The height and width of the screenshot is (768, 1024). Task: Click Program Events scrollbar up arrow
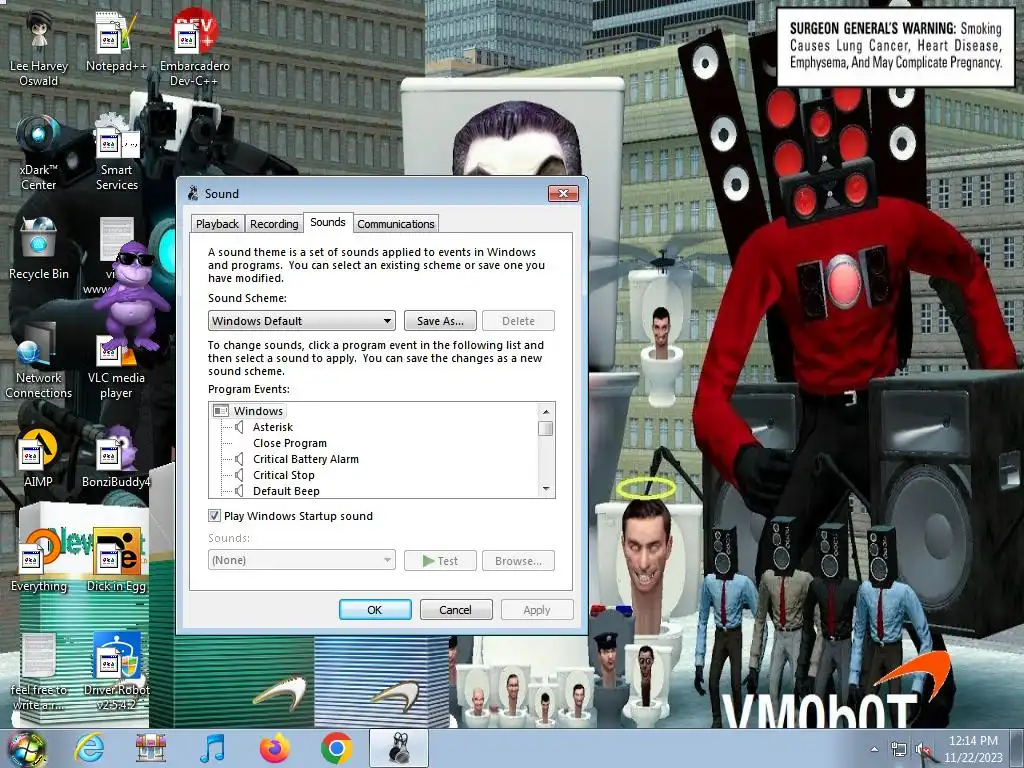coord(545,411)
